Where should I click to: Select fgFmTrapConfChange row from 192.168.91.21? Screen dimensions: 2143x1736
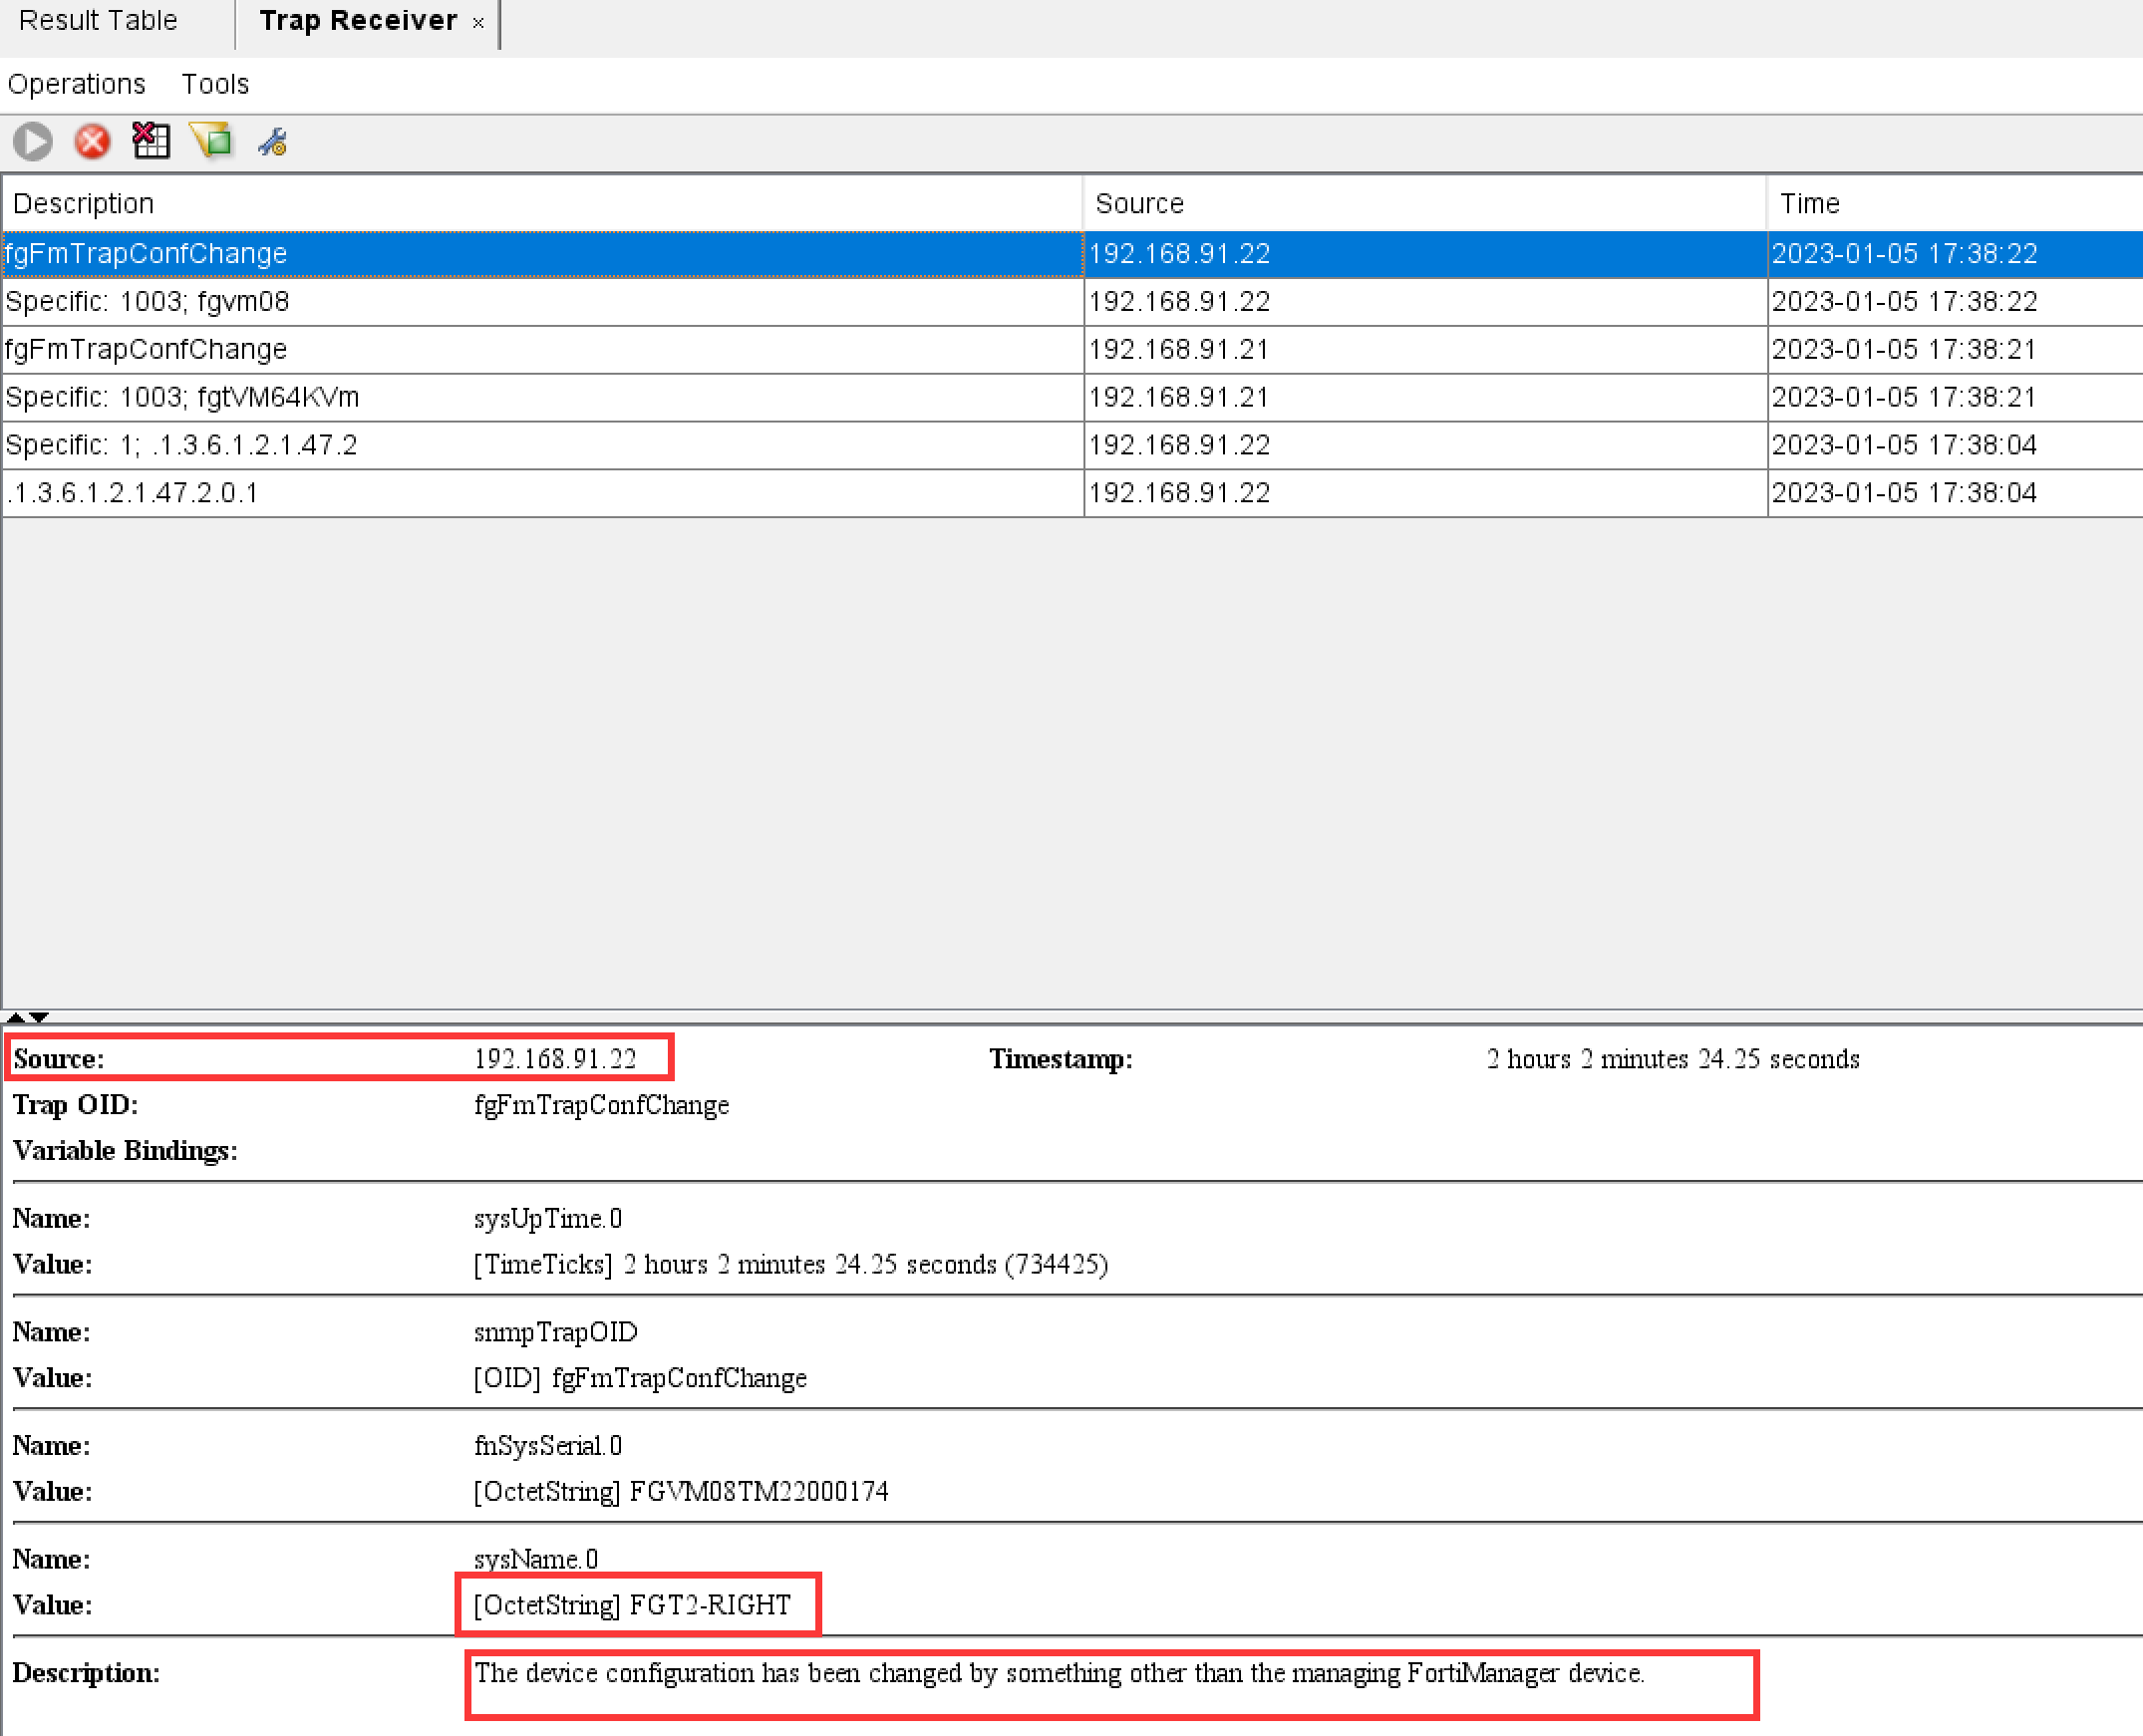146,350
